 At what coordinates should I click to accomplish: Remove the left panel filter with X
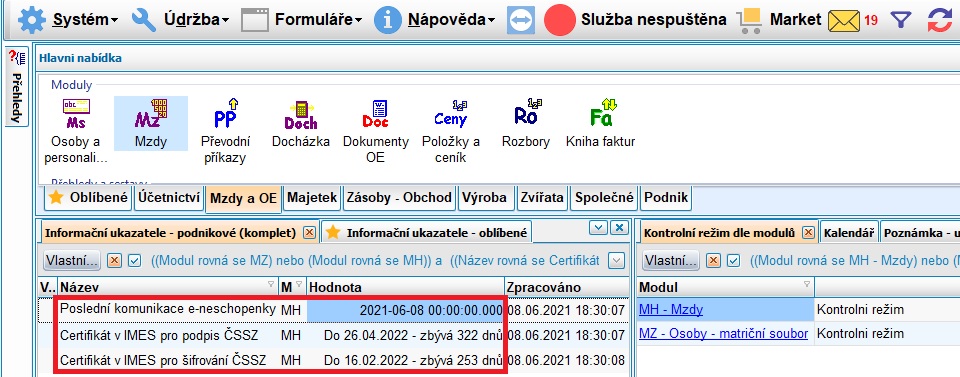point(114,261)
